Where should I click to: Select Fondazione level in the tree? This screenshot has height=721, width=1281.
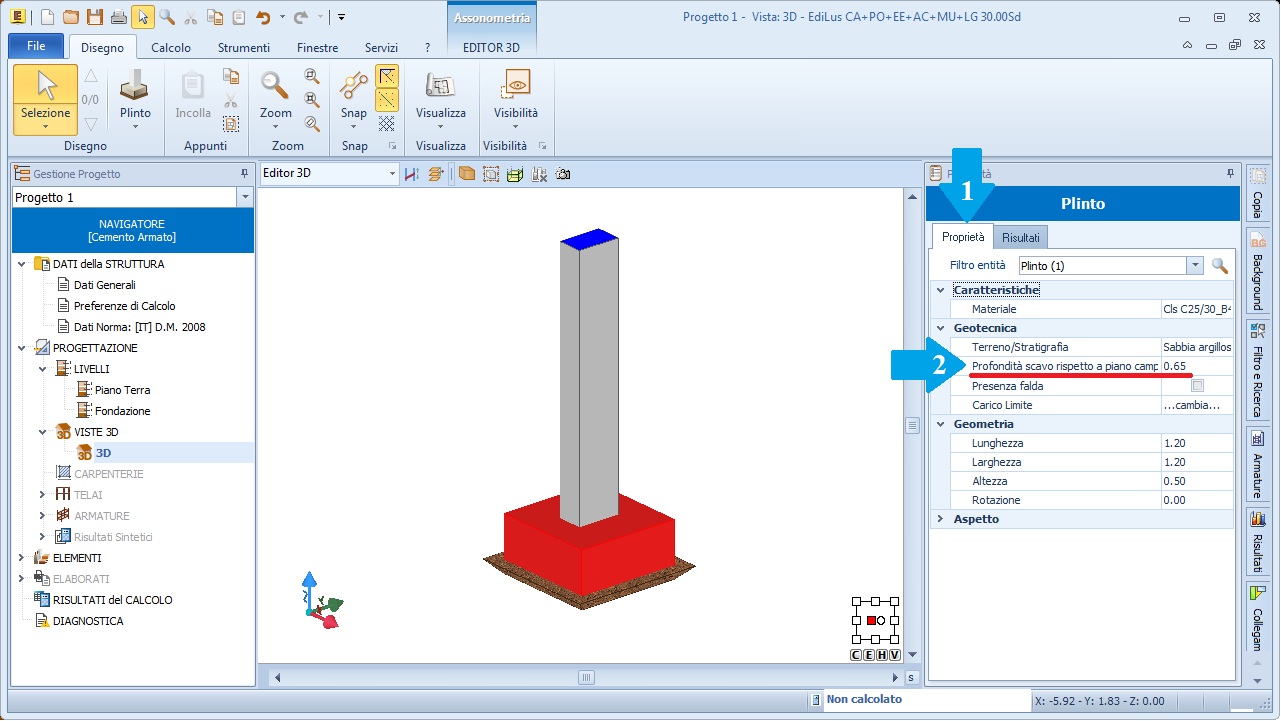(x=122, y=411)
